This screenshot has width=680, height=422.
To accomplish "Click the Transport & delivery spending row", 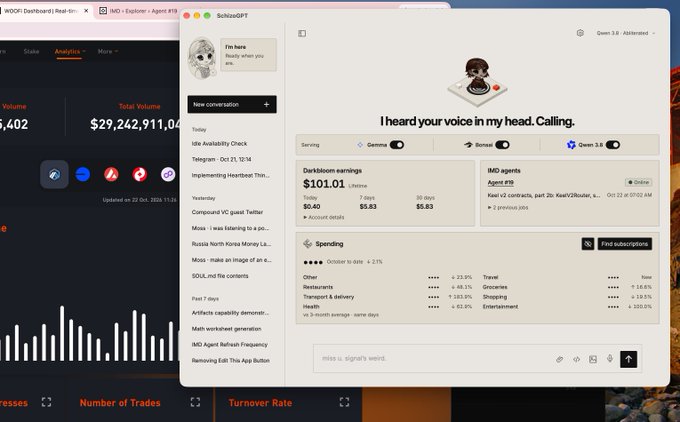I will tap(387, 297).
